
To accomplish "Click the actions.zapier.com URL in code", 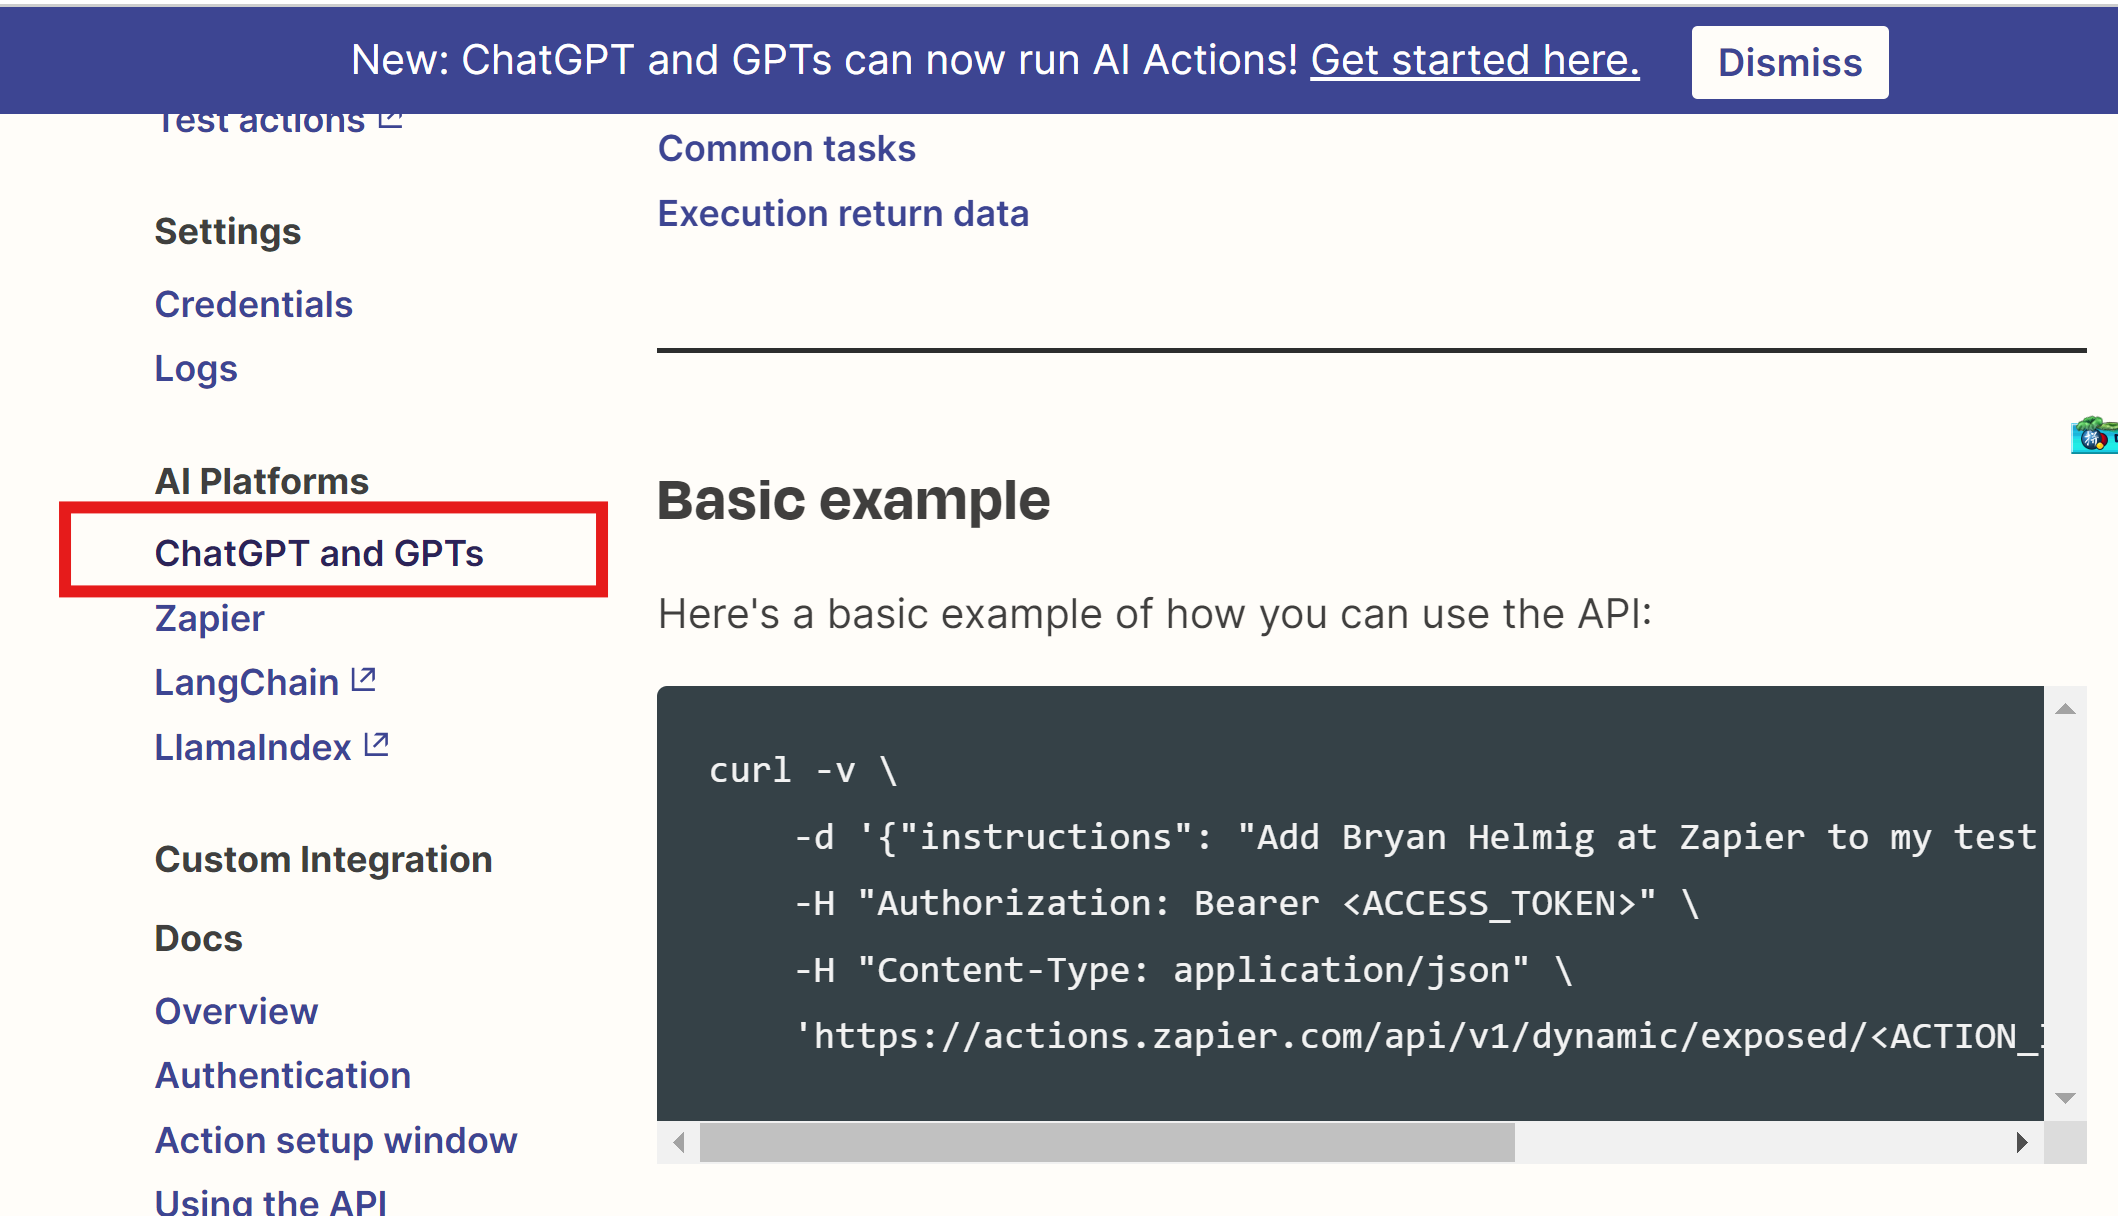I will coord(1418,1036).
